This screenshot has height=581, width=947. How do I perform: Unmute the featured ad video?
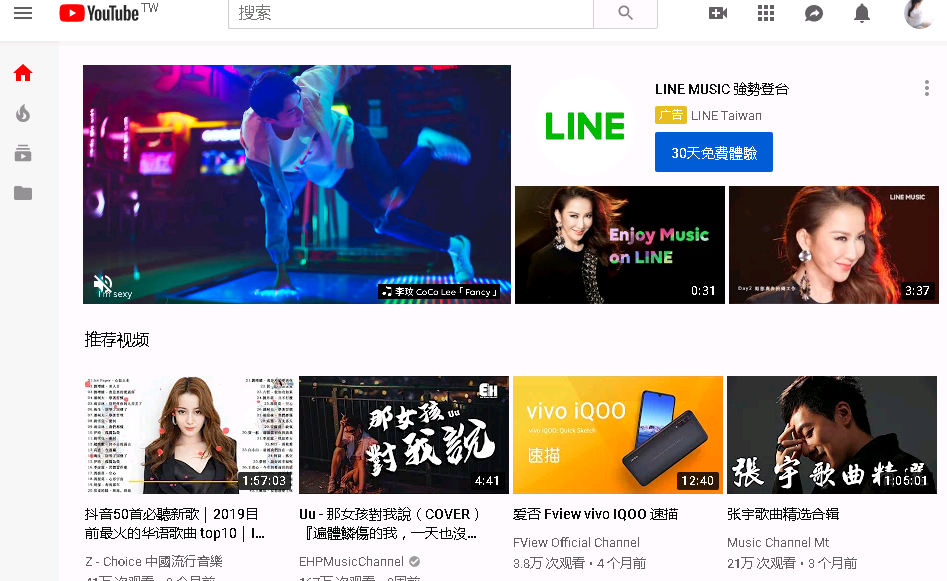[103, 283]
